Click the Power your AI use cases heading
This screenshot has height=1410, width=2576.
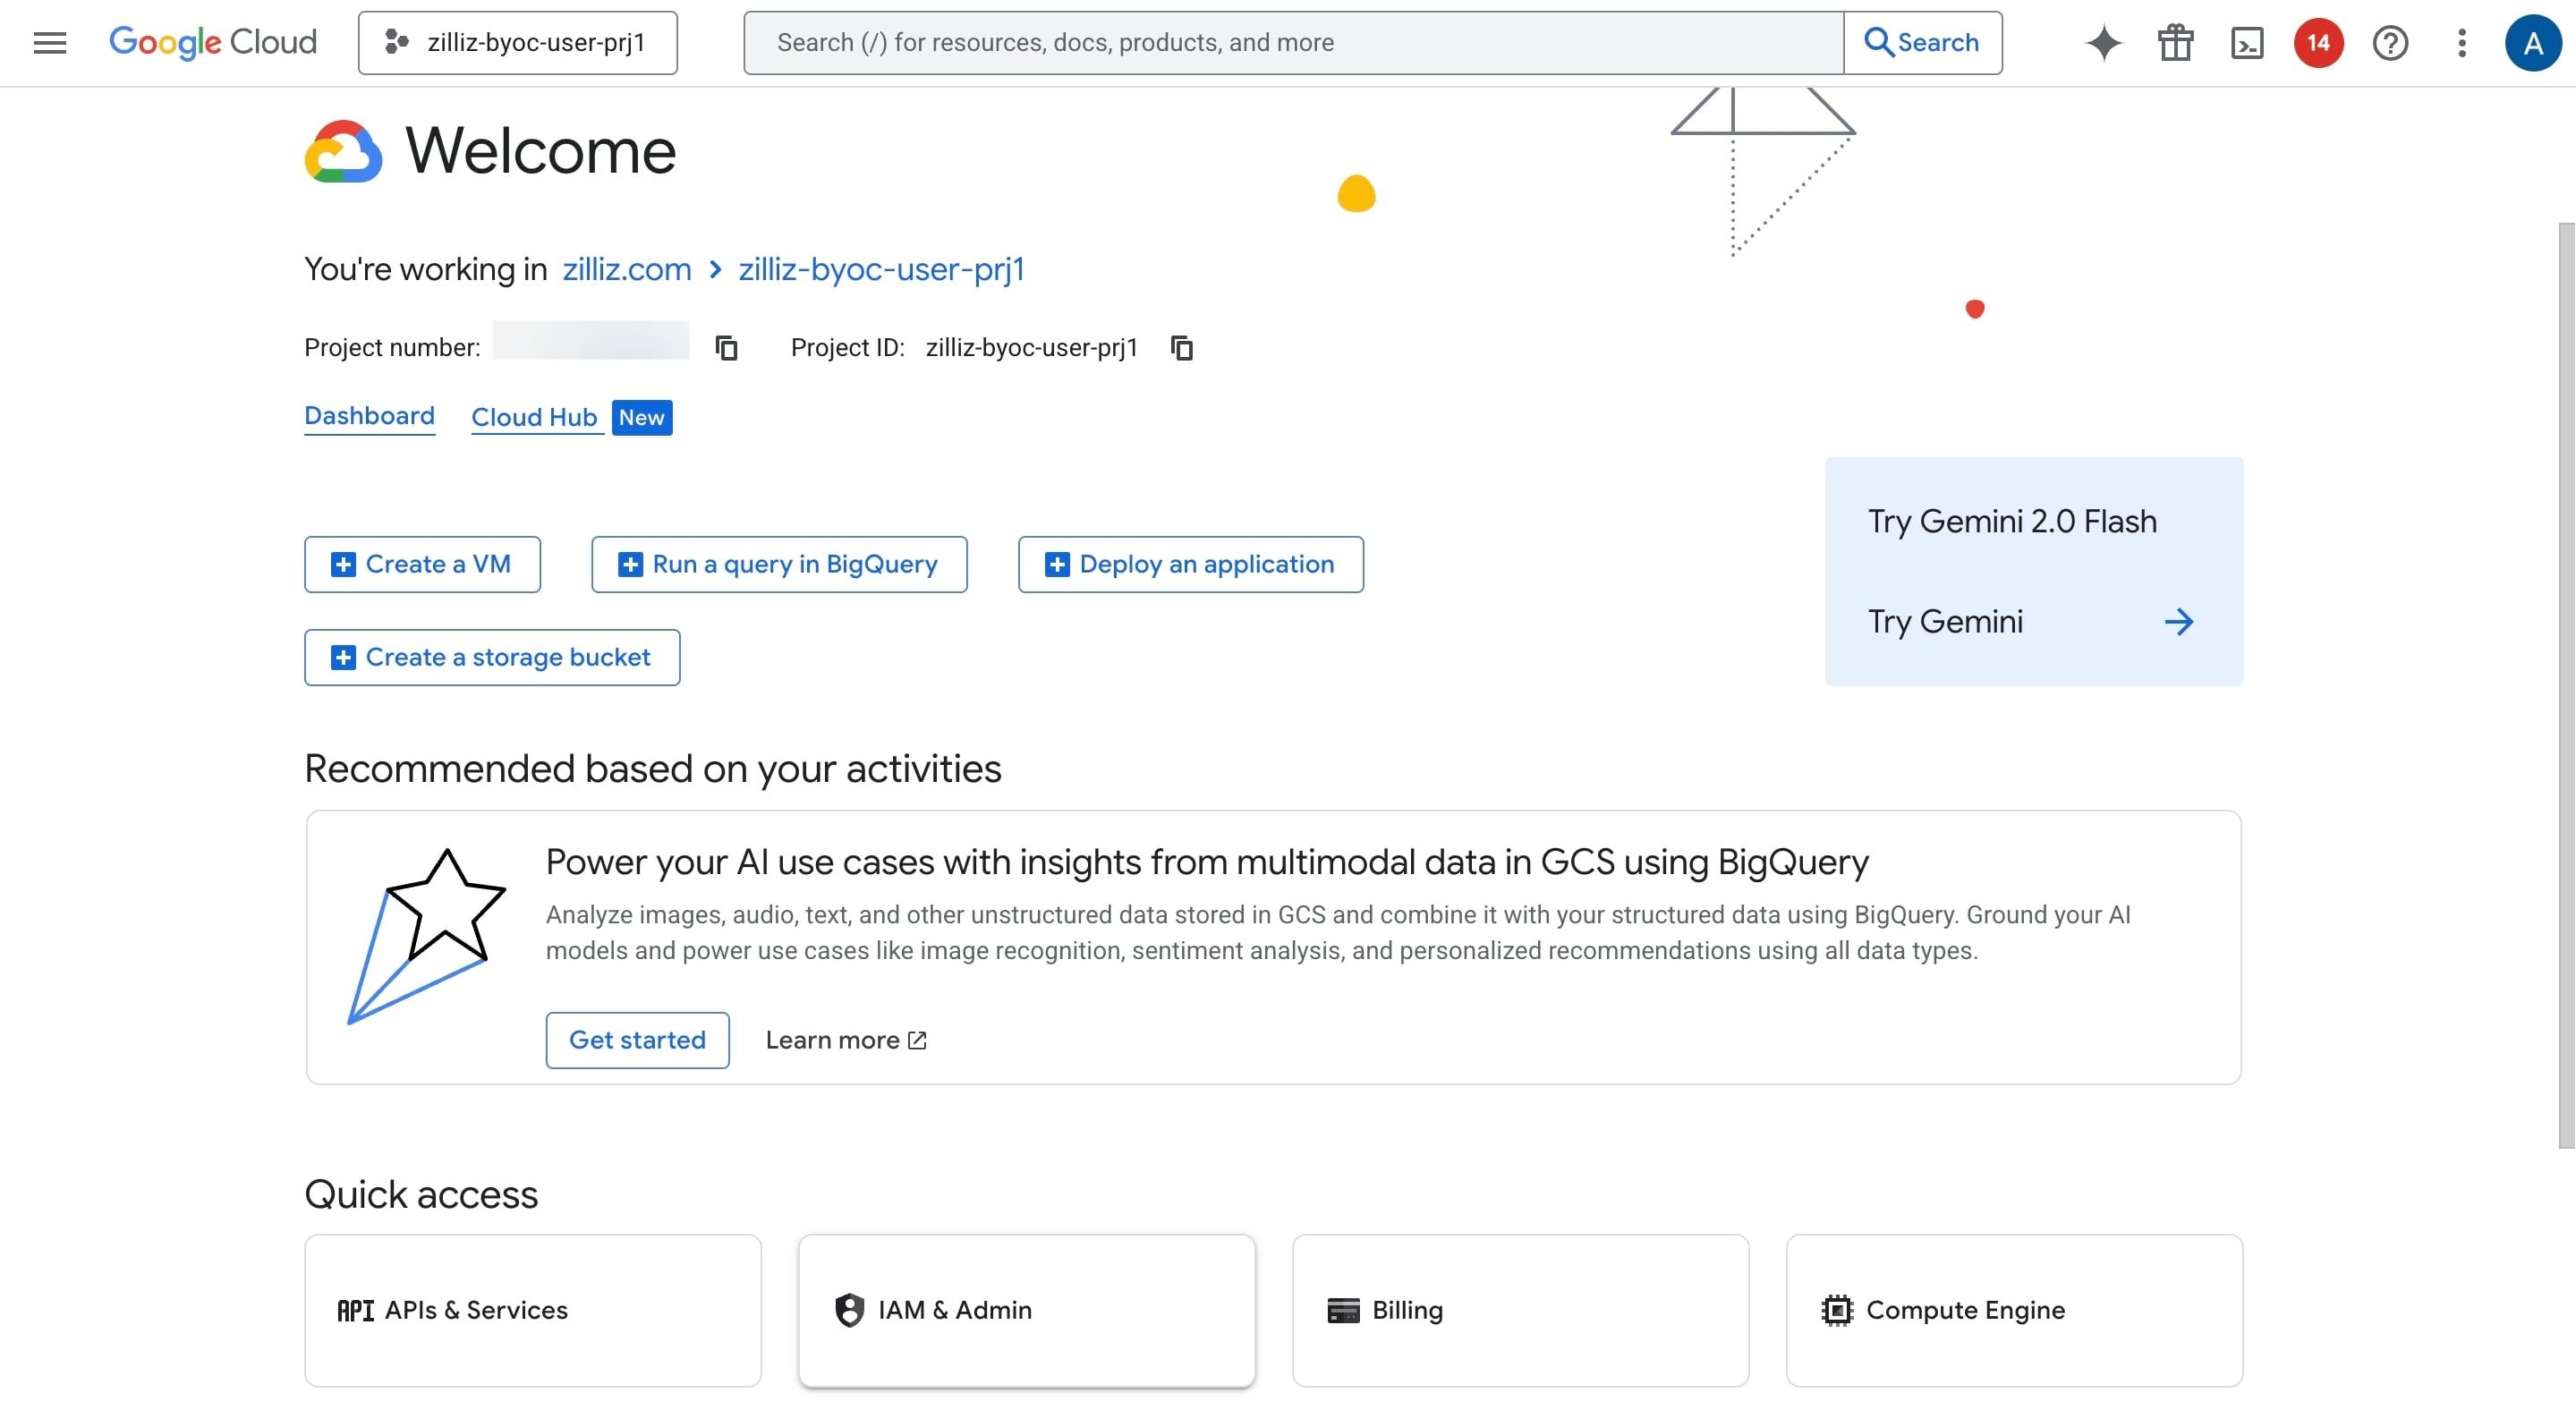(1207, 862)
